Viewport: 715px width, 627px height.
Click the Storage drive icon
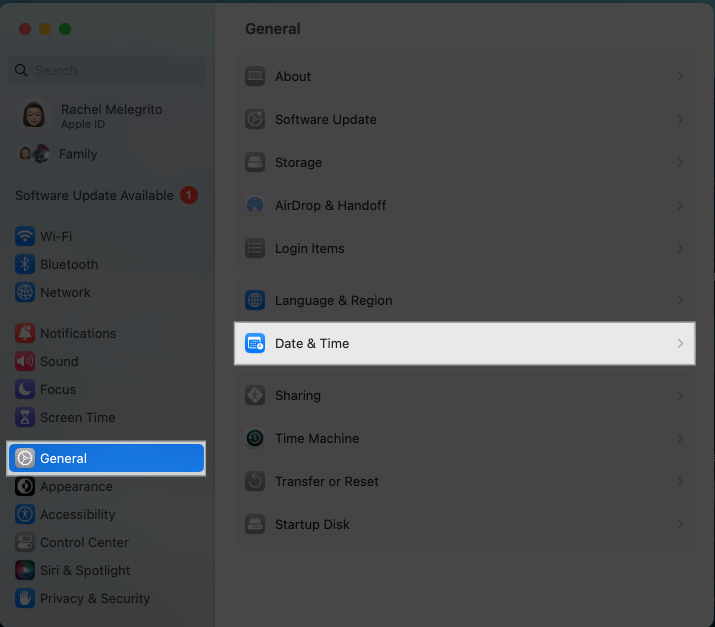point(255,162)
